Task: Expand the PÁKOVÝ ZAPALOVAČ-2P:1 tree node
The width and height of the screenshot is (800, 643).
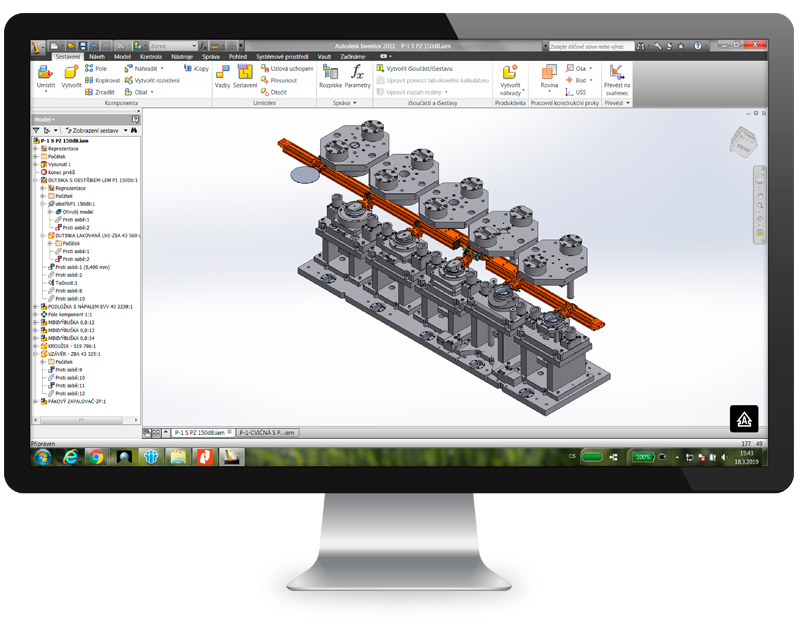Action: [x=35, y=401]
